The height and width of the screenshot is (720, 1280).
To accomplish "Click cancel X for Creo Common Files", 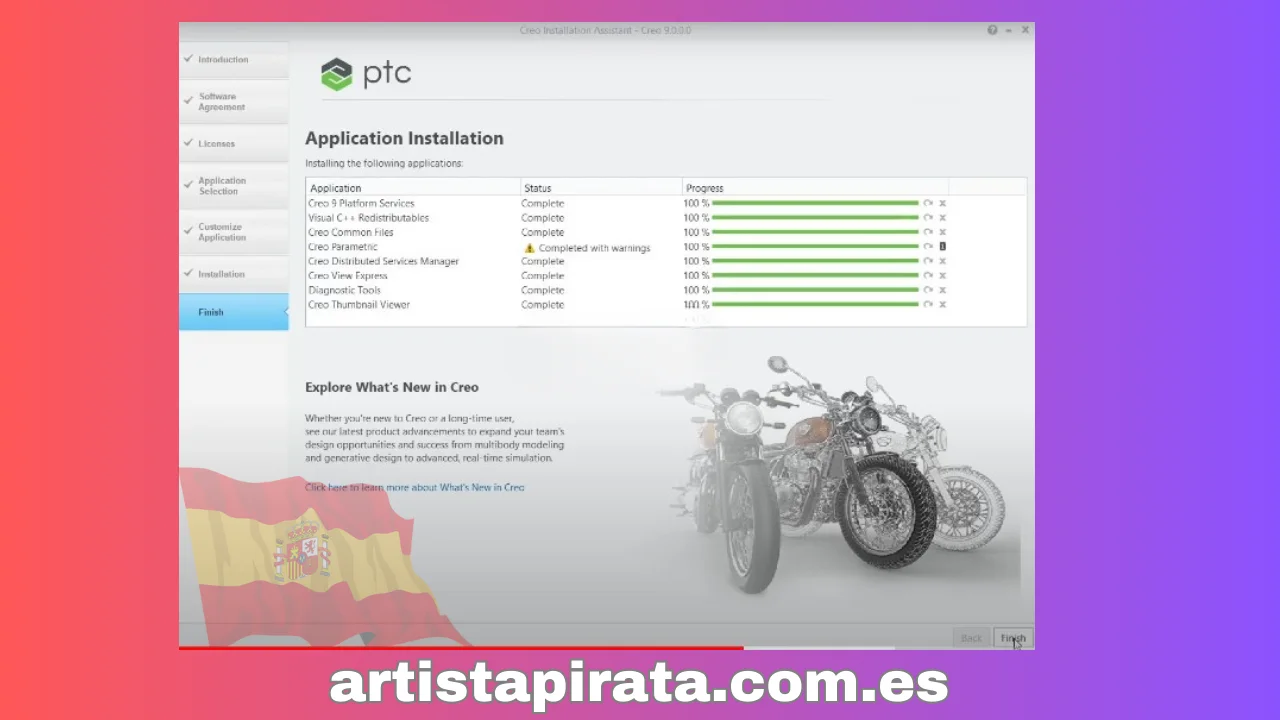I will (x=942, y=232).
